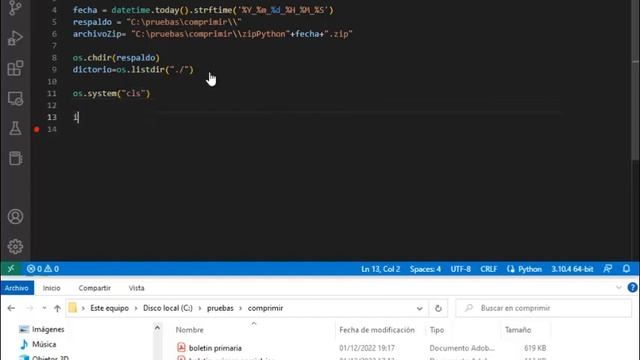Switch to the Inicio ribbon tab
This screenshot has width=640, height=360.
[51, 288]
